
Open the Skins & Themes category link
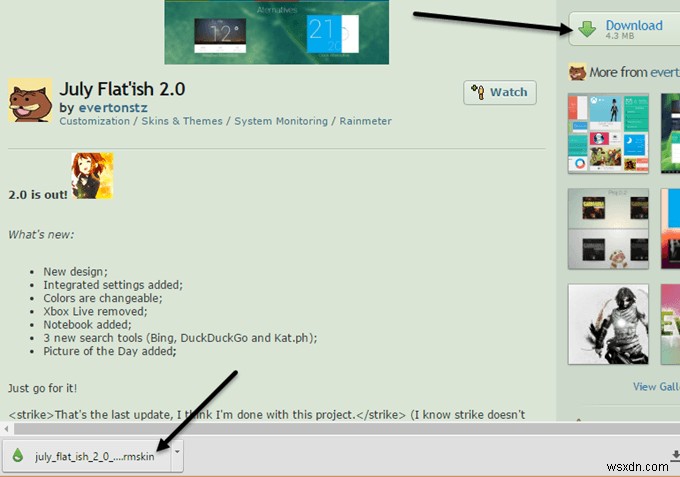tap(182, 121)
